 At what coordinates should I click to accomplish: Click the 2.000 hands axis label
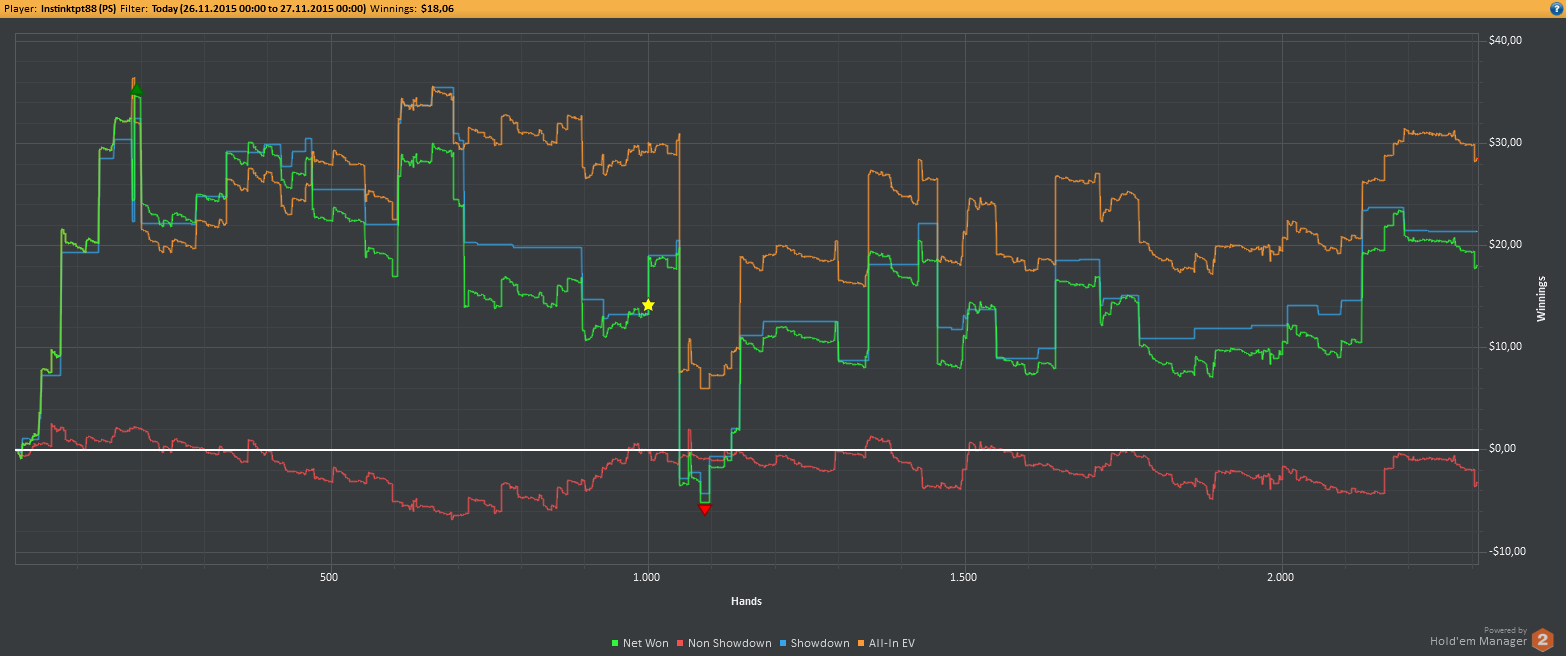click(x=1280, y=577)
